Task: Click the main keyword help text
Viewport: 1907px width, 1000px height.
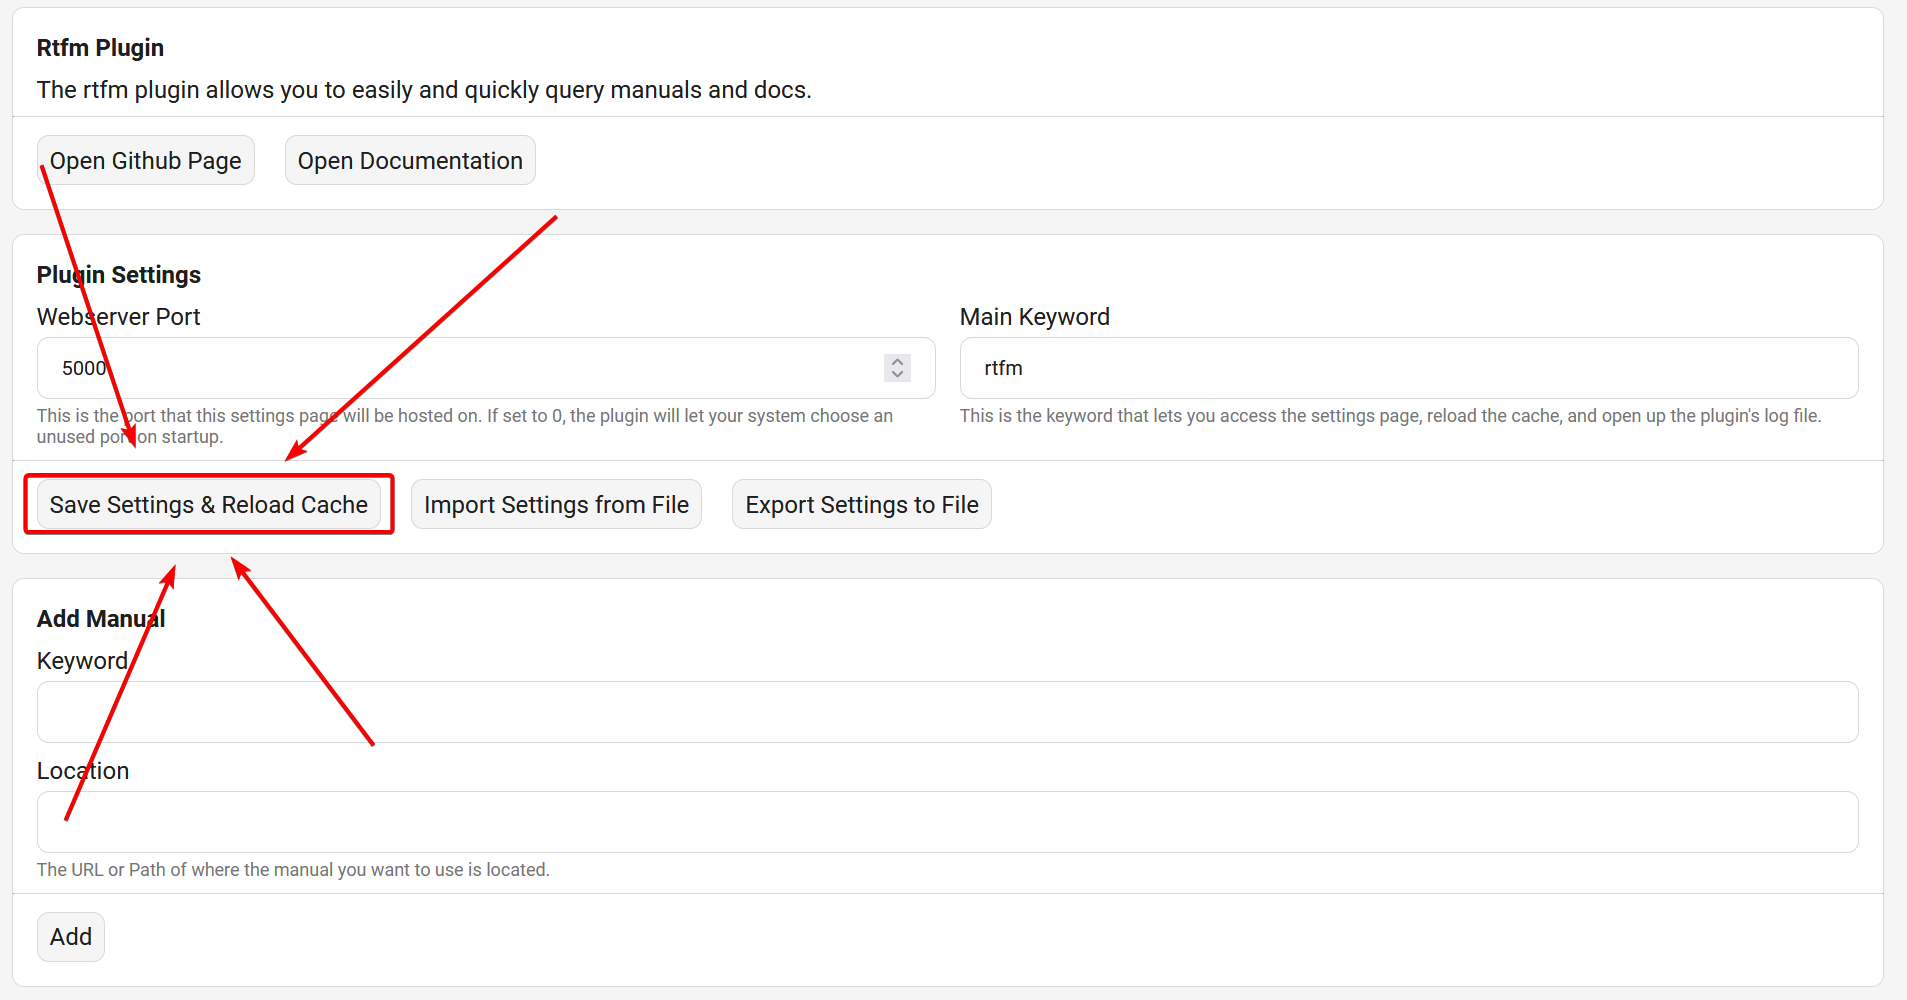Action: pos(1391,416)
